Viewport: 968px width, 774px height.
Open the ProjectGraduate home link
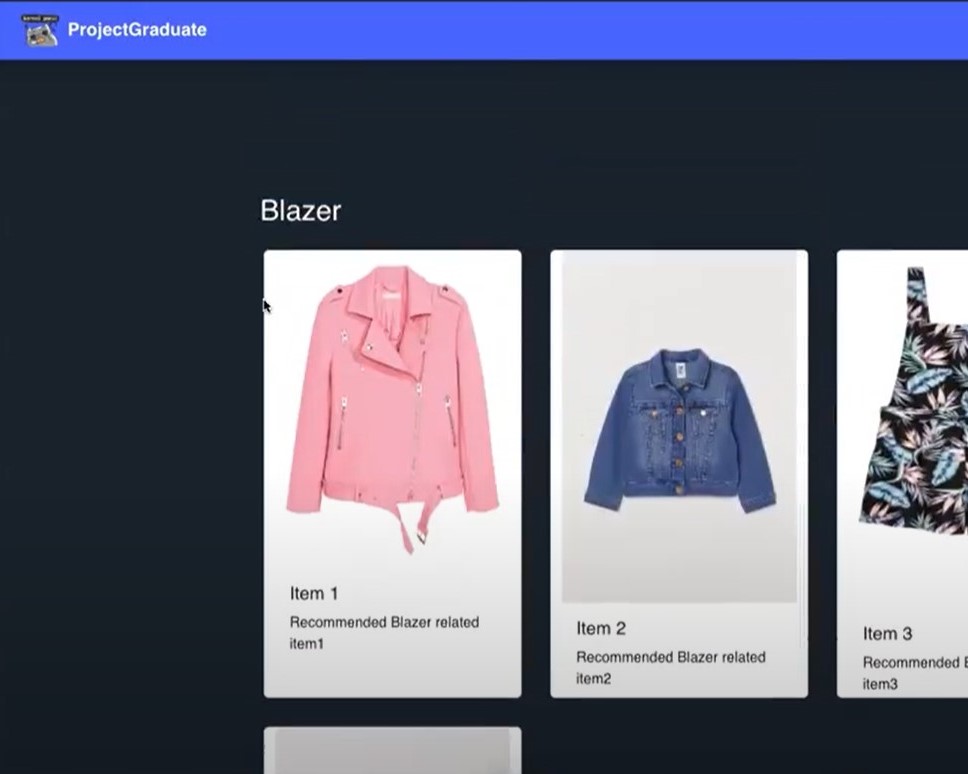[137, 30]
